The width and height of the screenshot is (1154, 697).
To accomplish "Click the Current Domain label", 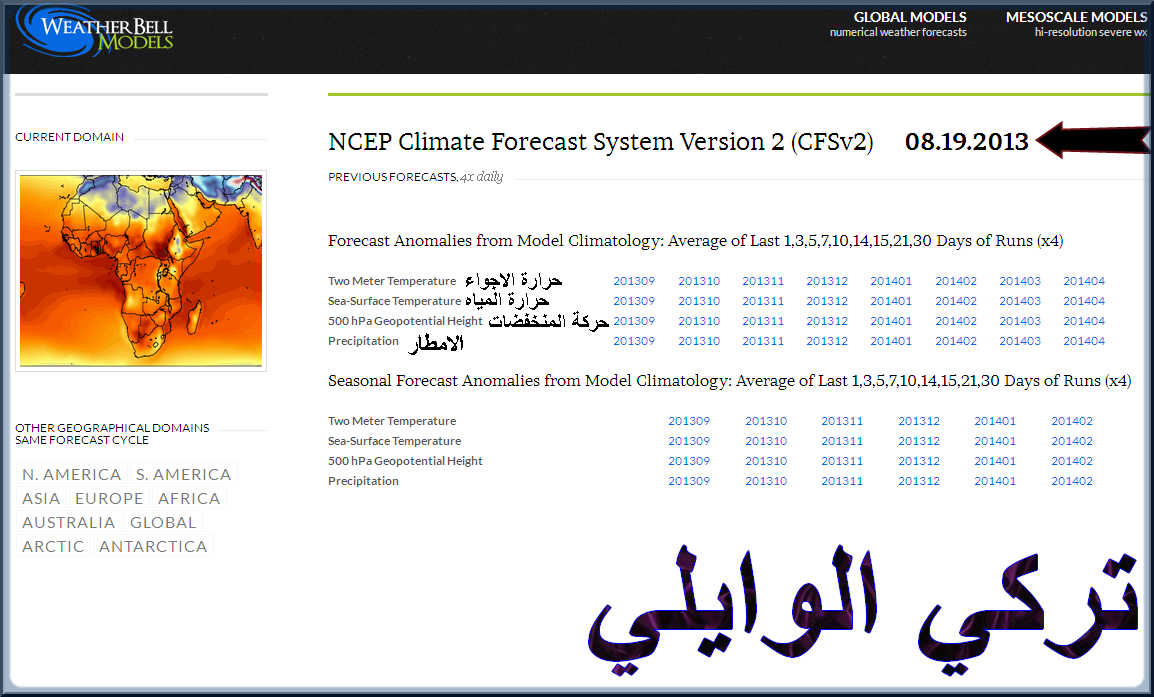I will 69,137.
